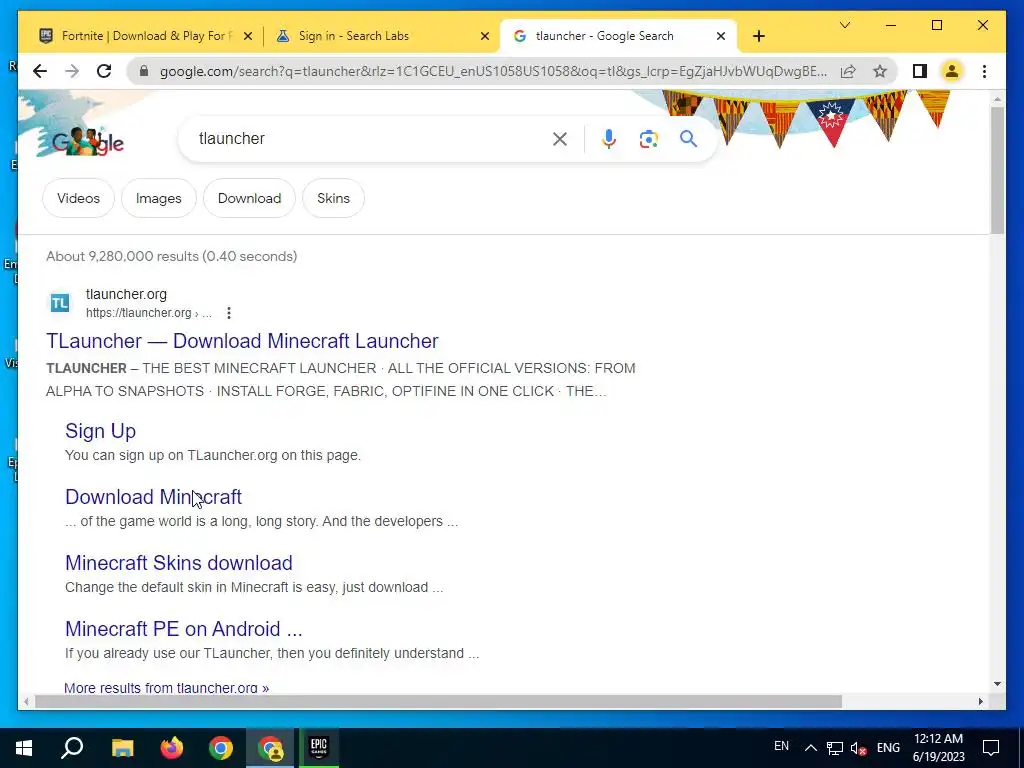Open Epic Games Launcher from taskbar
The height and width of the screenshot is (768, 1024).
[319, 748]
